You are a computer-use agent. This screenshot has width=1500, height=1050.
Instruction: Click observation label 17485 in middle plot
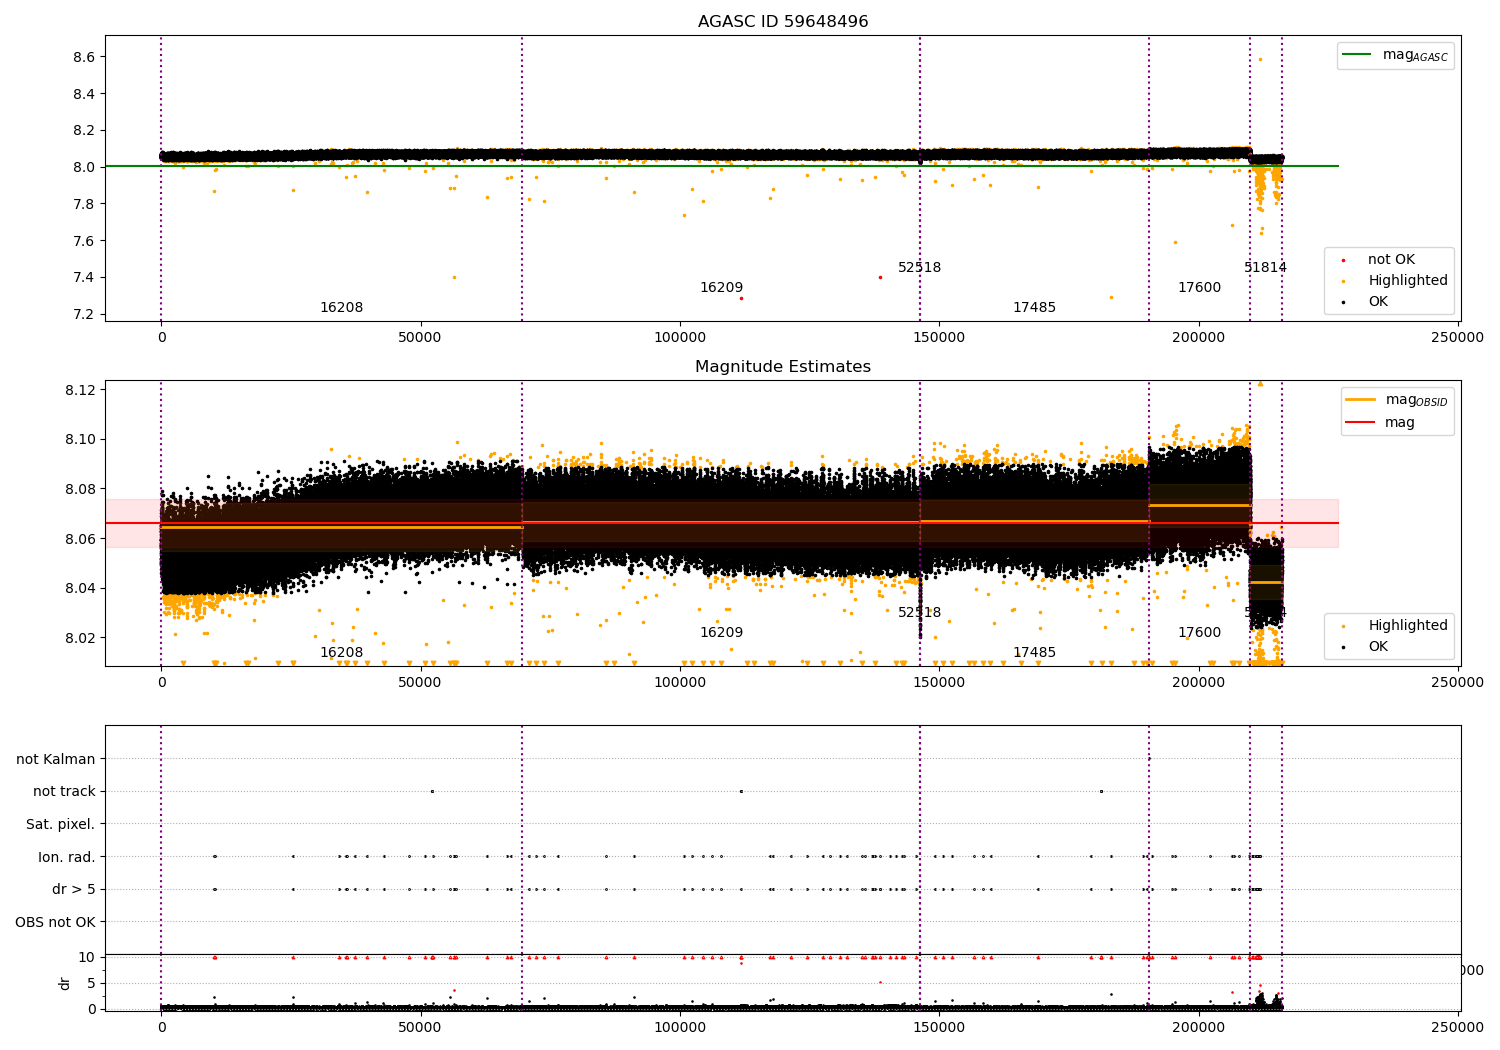pyautogui.click(x=1034, y=652)
